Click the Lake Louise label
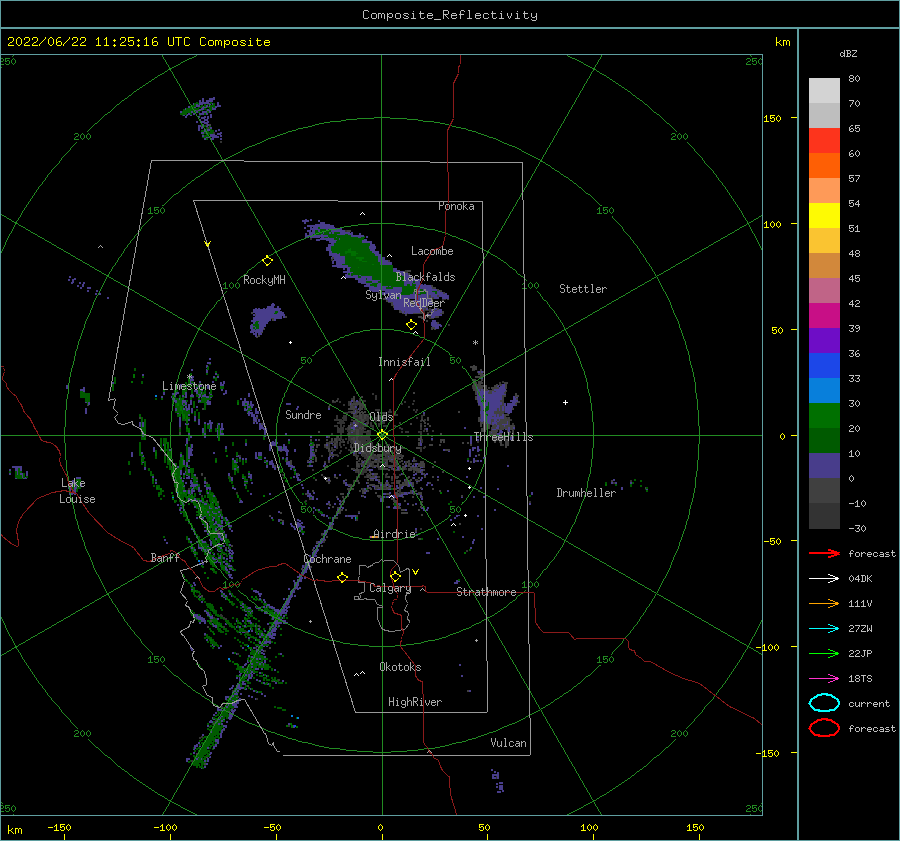Viewport: 900px width, 841px height. coord(77,491)
